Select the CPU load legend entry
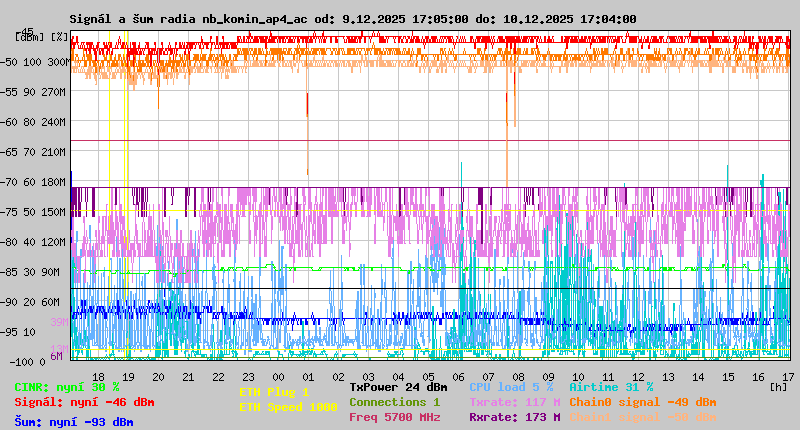The image size is (800, 430). 511,387
